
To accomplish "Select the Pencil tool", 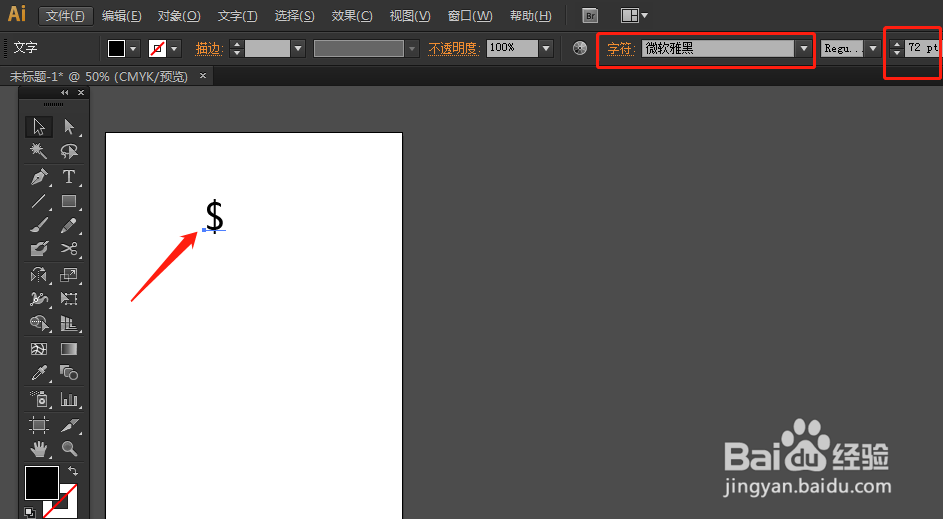I will click(x=69, y=225).
